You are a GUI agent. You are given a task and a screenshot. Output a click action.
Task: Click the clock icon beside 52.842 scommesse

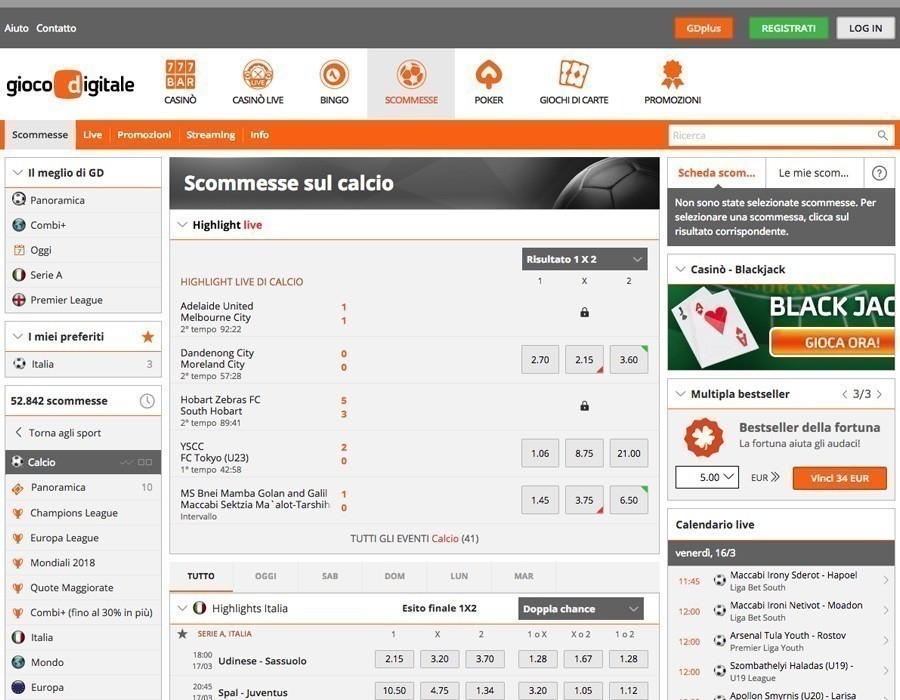click(147, 401)
